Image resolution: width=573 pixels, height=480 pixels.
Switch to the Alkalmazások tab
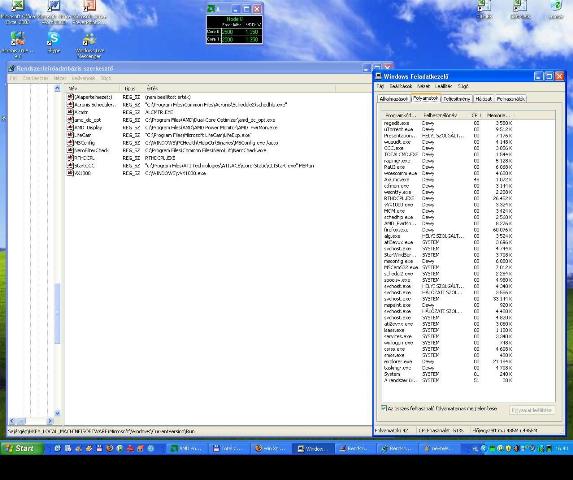pyautogui.click(x=394, y=99)
